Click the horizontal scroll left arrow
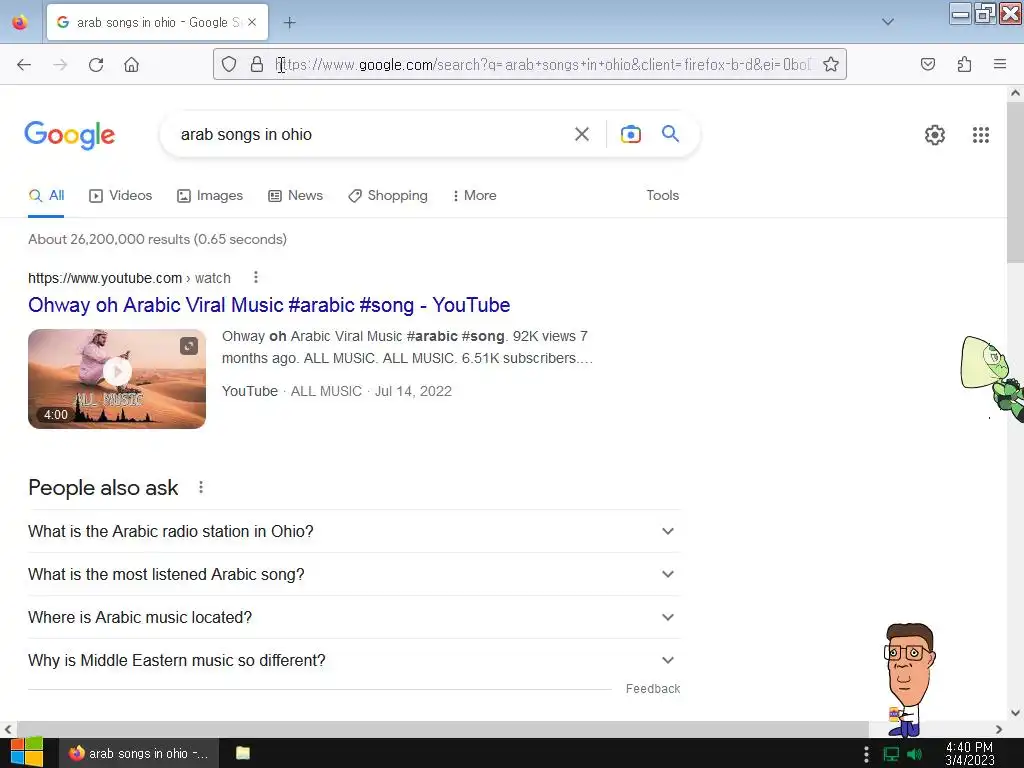 point(8,729)
